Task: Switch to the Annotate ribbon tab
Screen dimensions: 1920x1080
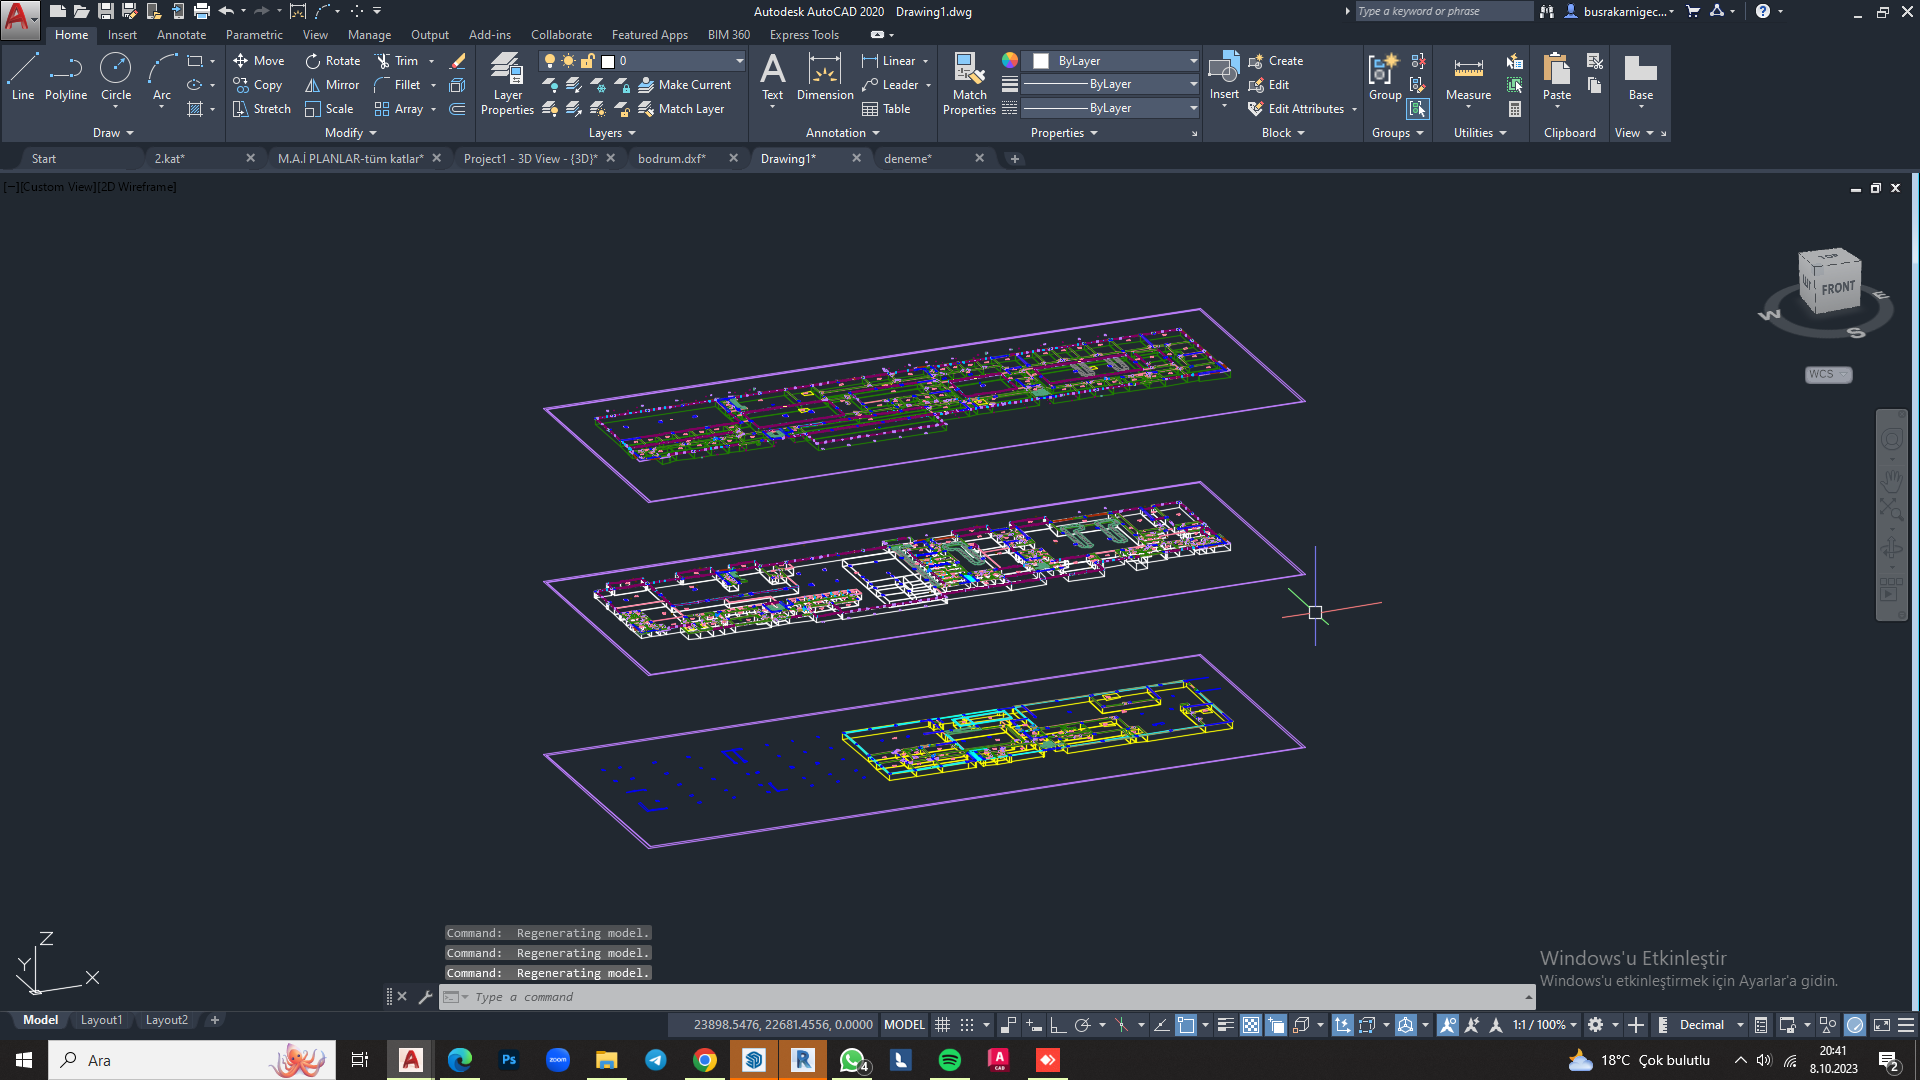Action: [181, 34]
